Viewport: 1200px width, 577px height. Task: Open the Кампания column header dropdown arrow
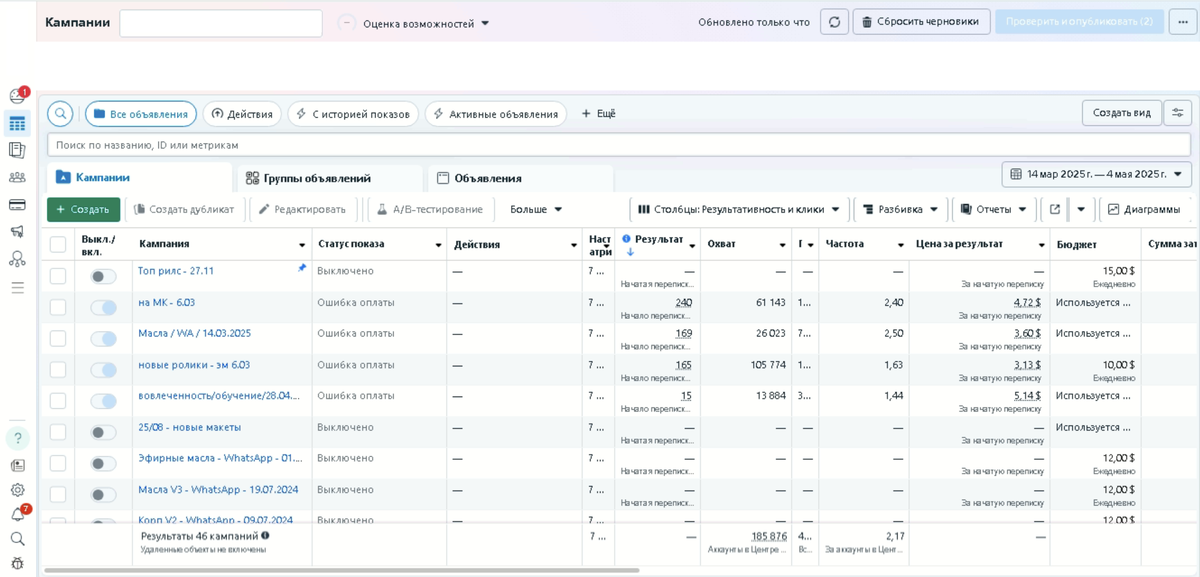coord(302,245)
